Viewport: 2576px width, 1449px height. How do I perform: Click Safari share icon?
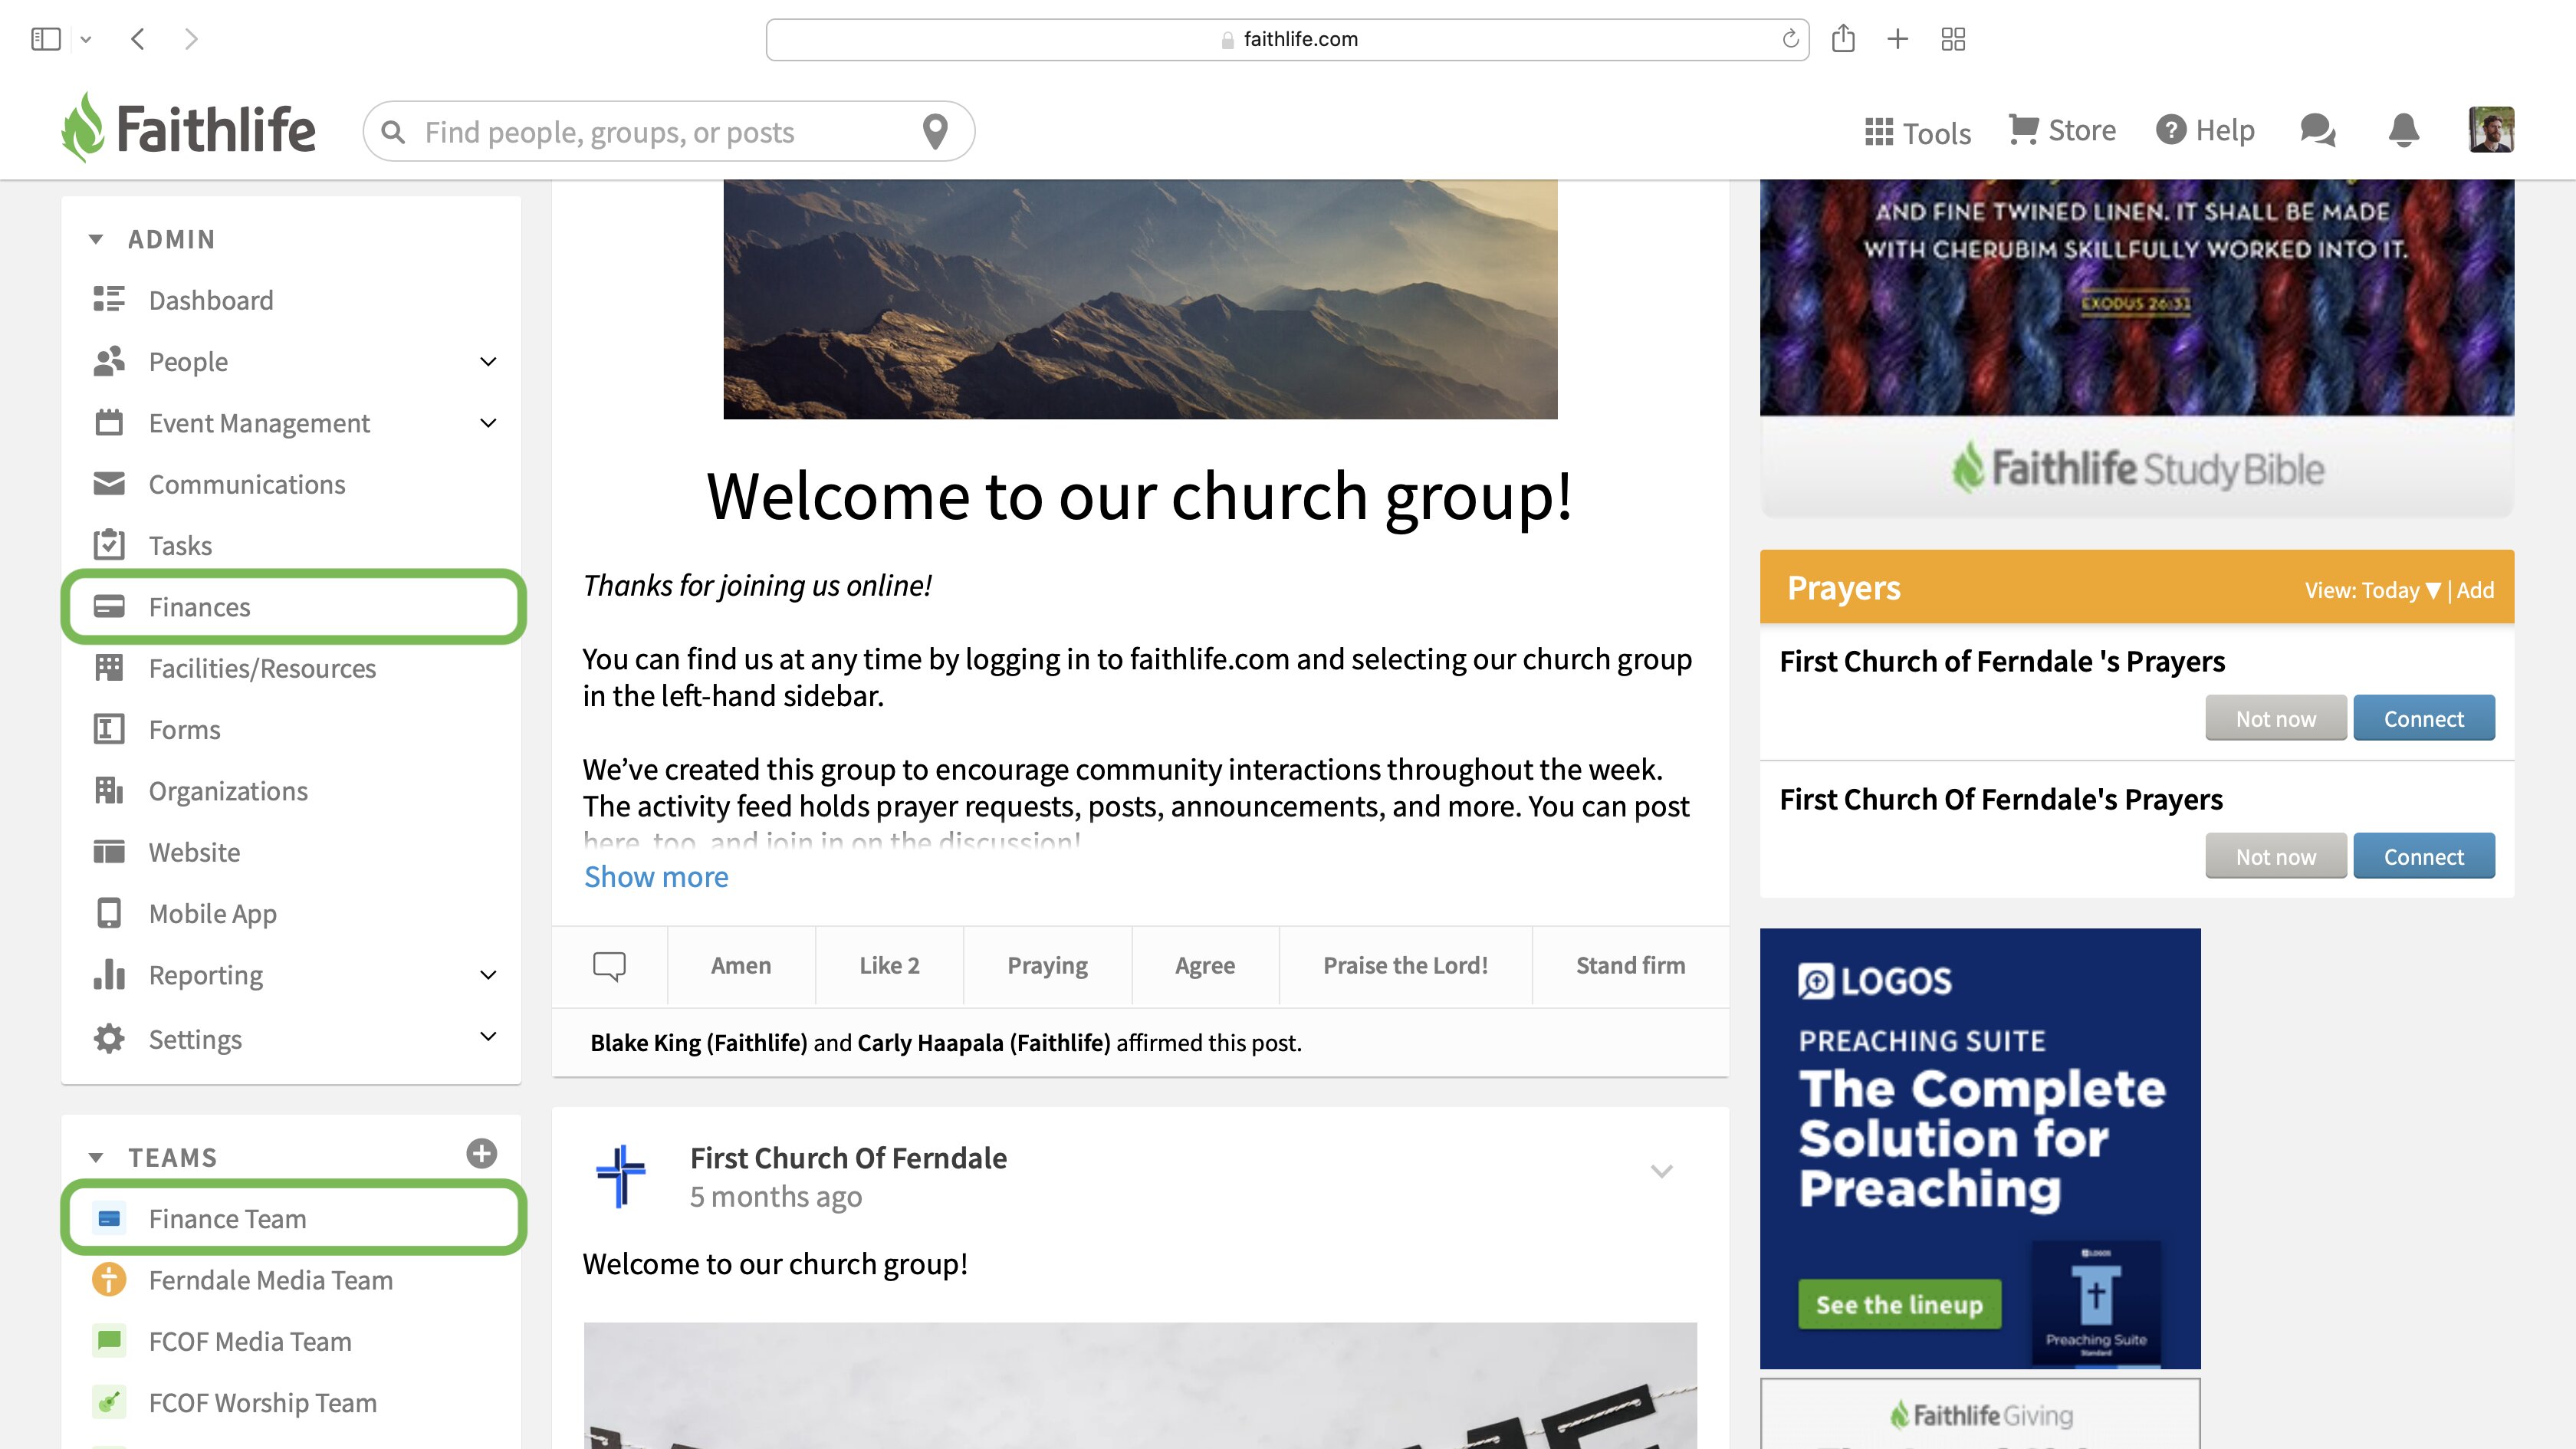point(1843,38)
